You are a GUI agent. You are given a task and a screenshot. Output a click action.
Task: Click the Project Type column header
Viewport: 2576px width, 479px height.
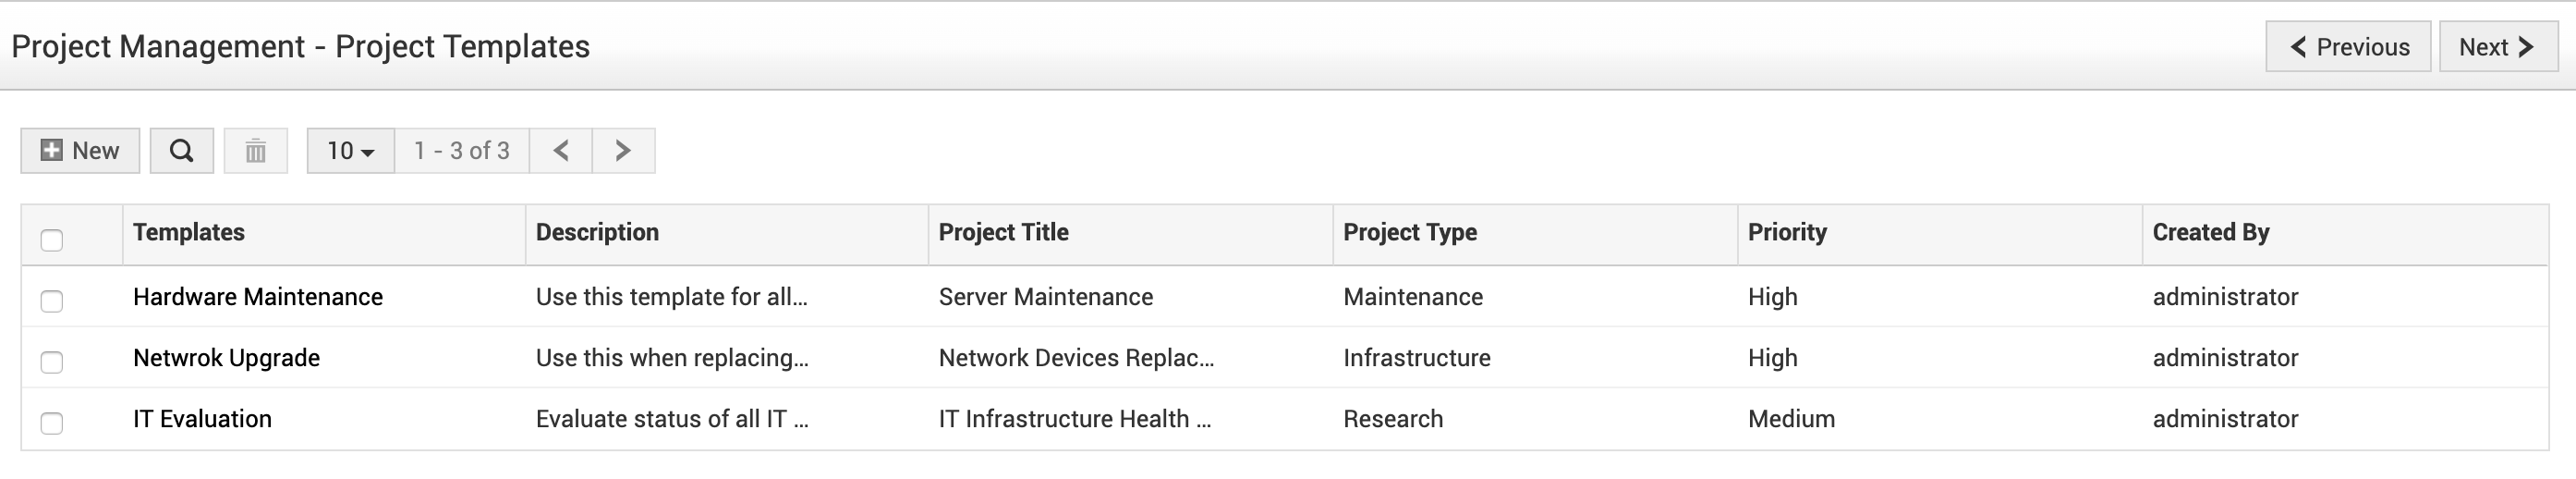[1410, 232]
